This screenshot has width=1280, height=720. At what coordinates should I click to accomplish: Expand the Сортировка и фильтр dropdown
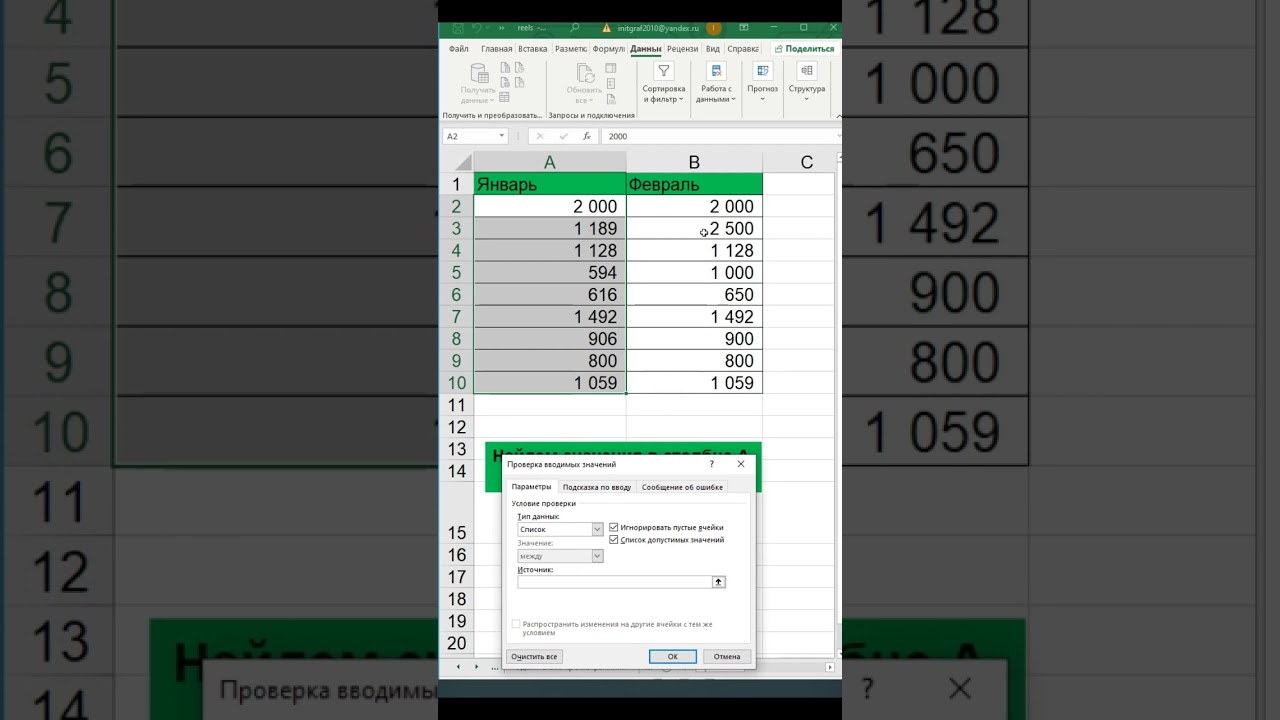(x=681, y=100)
